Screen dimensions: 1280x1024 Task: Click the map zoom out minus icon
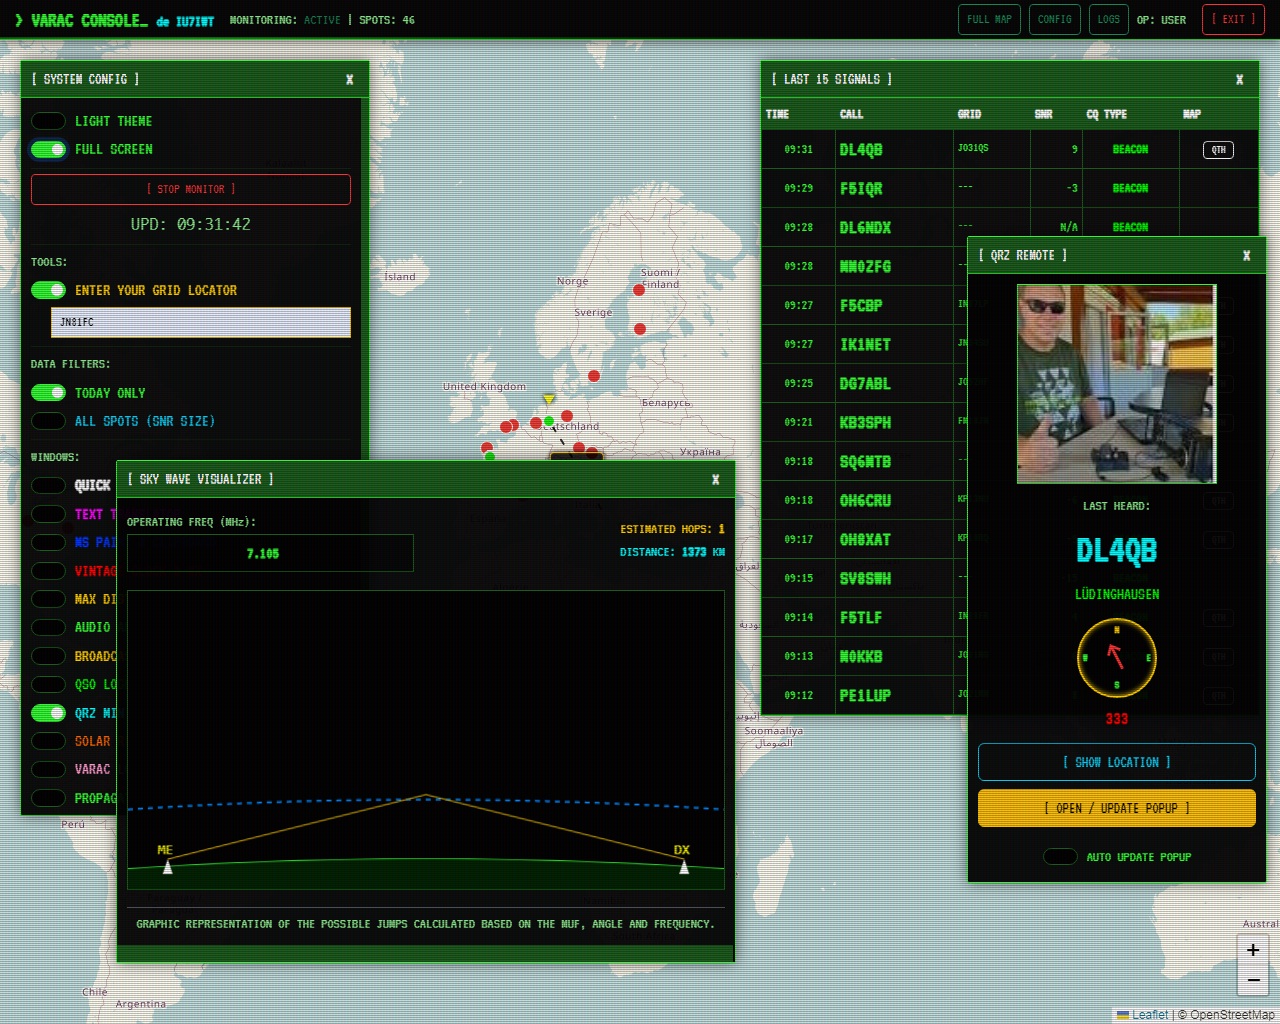[x=1252, y=980]
